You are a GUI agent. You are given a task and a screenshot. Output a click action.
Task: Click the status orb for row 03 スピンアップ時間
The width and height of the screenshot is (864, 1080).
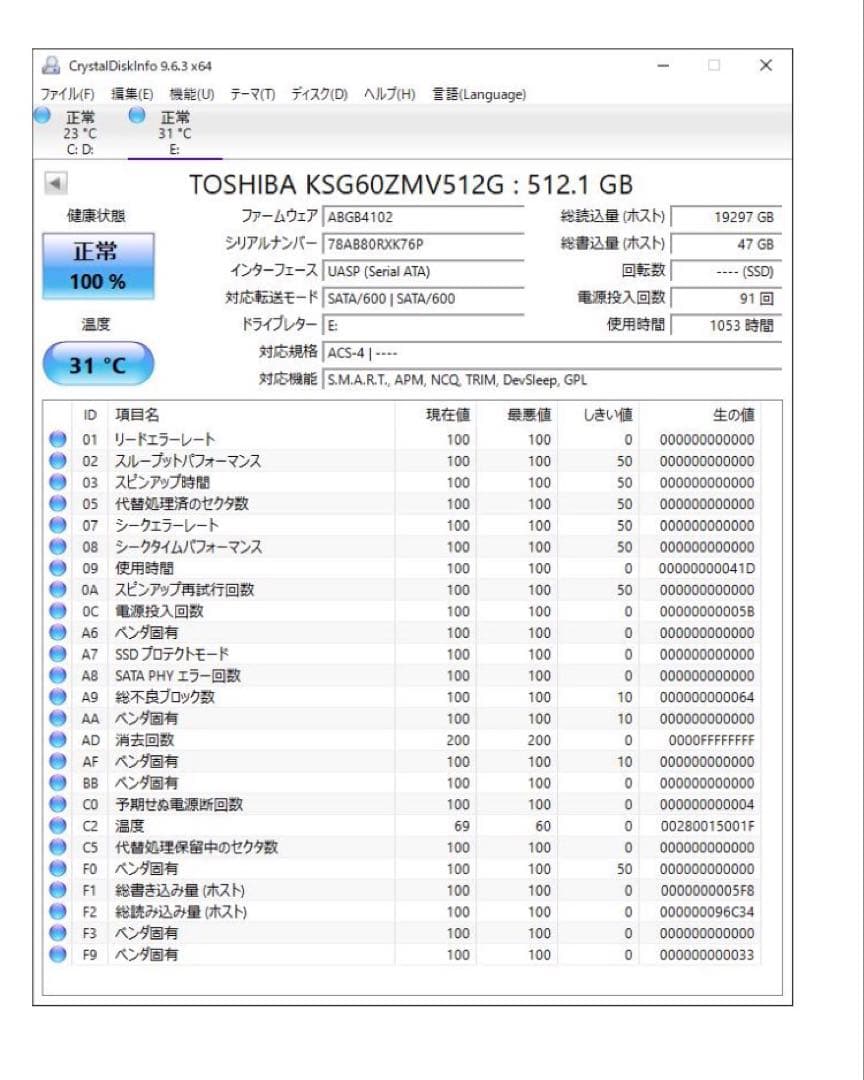[58, 482]
